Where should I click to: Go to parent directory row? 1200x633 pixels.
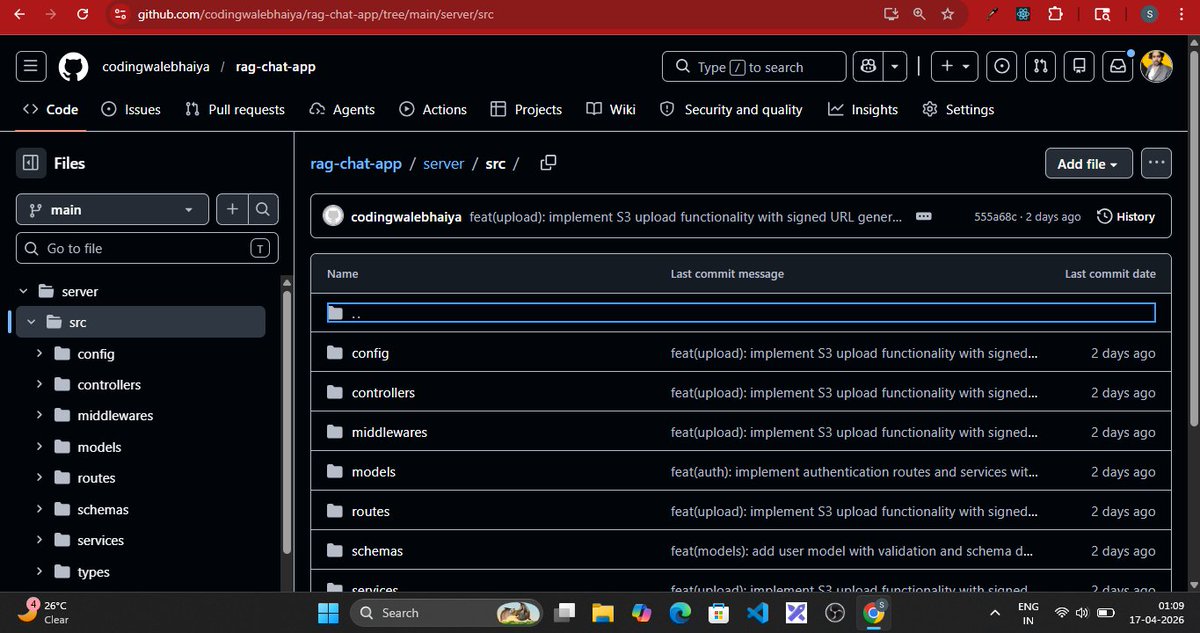741,313
